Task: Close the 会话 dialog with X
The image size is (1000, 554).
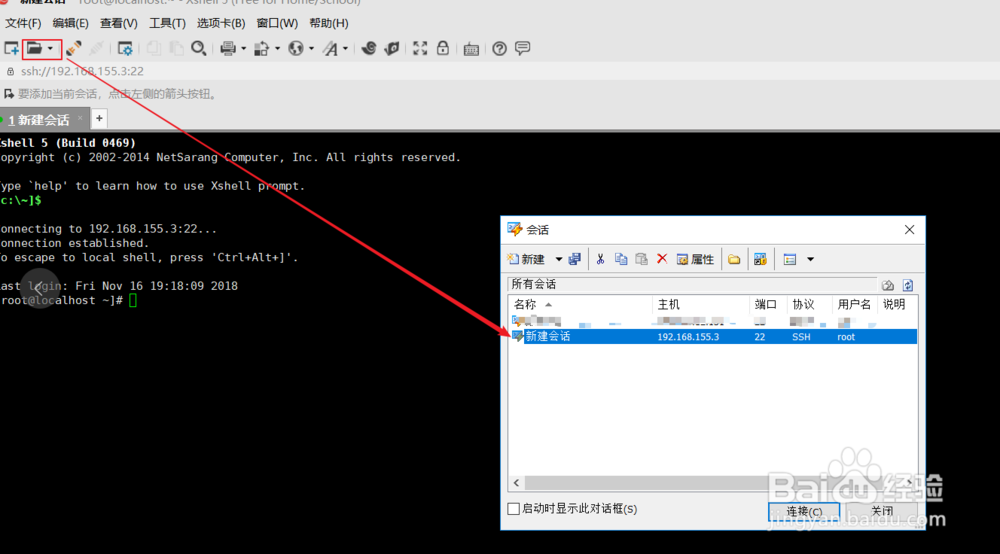Action: coord(909,230)
